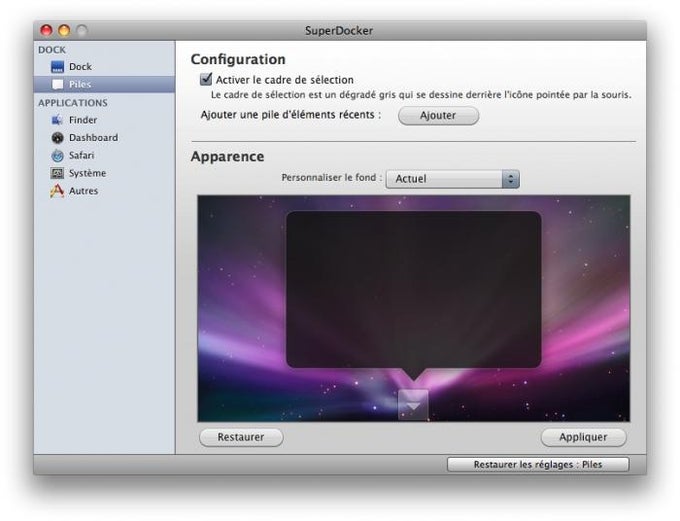Click the down-arrow stack icon in preview
Image resolution: width=680 pixels, height=521 pixels.
click(413, 405)
